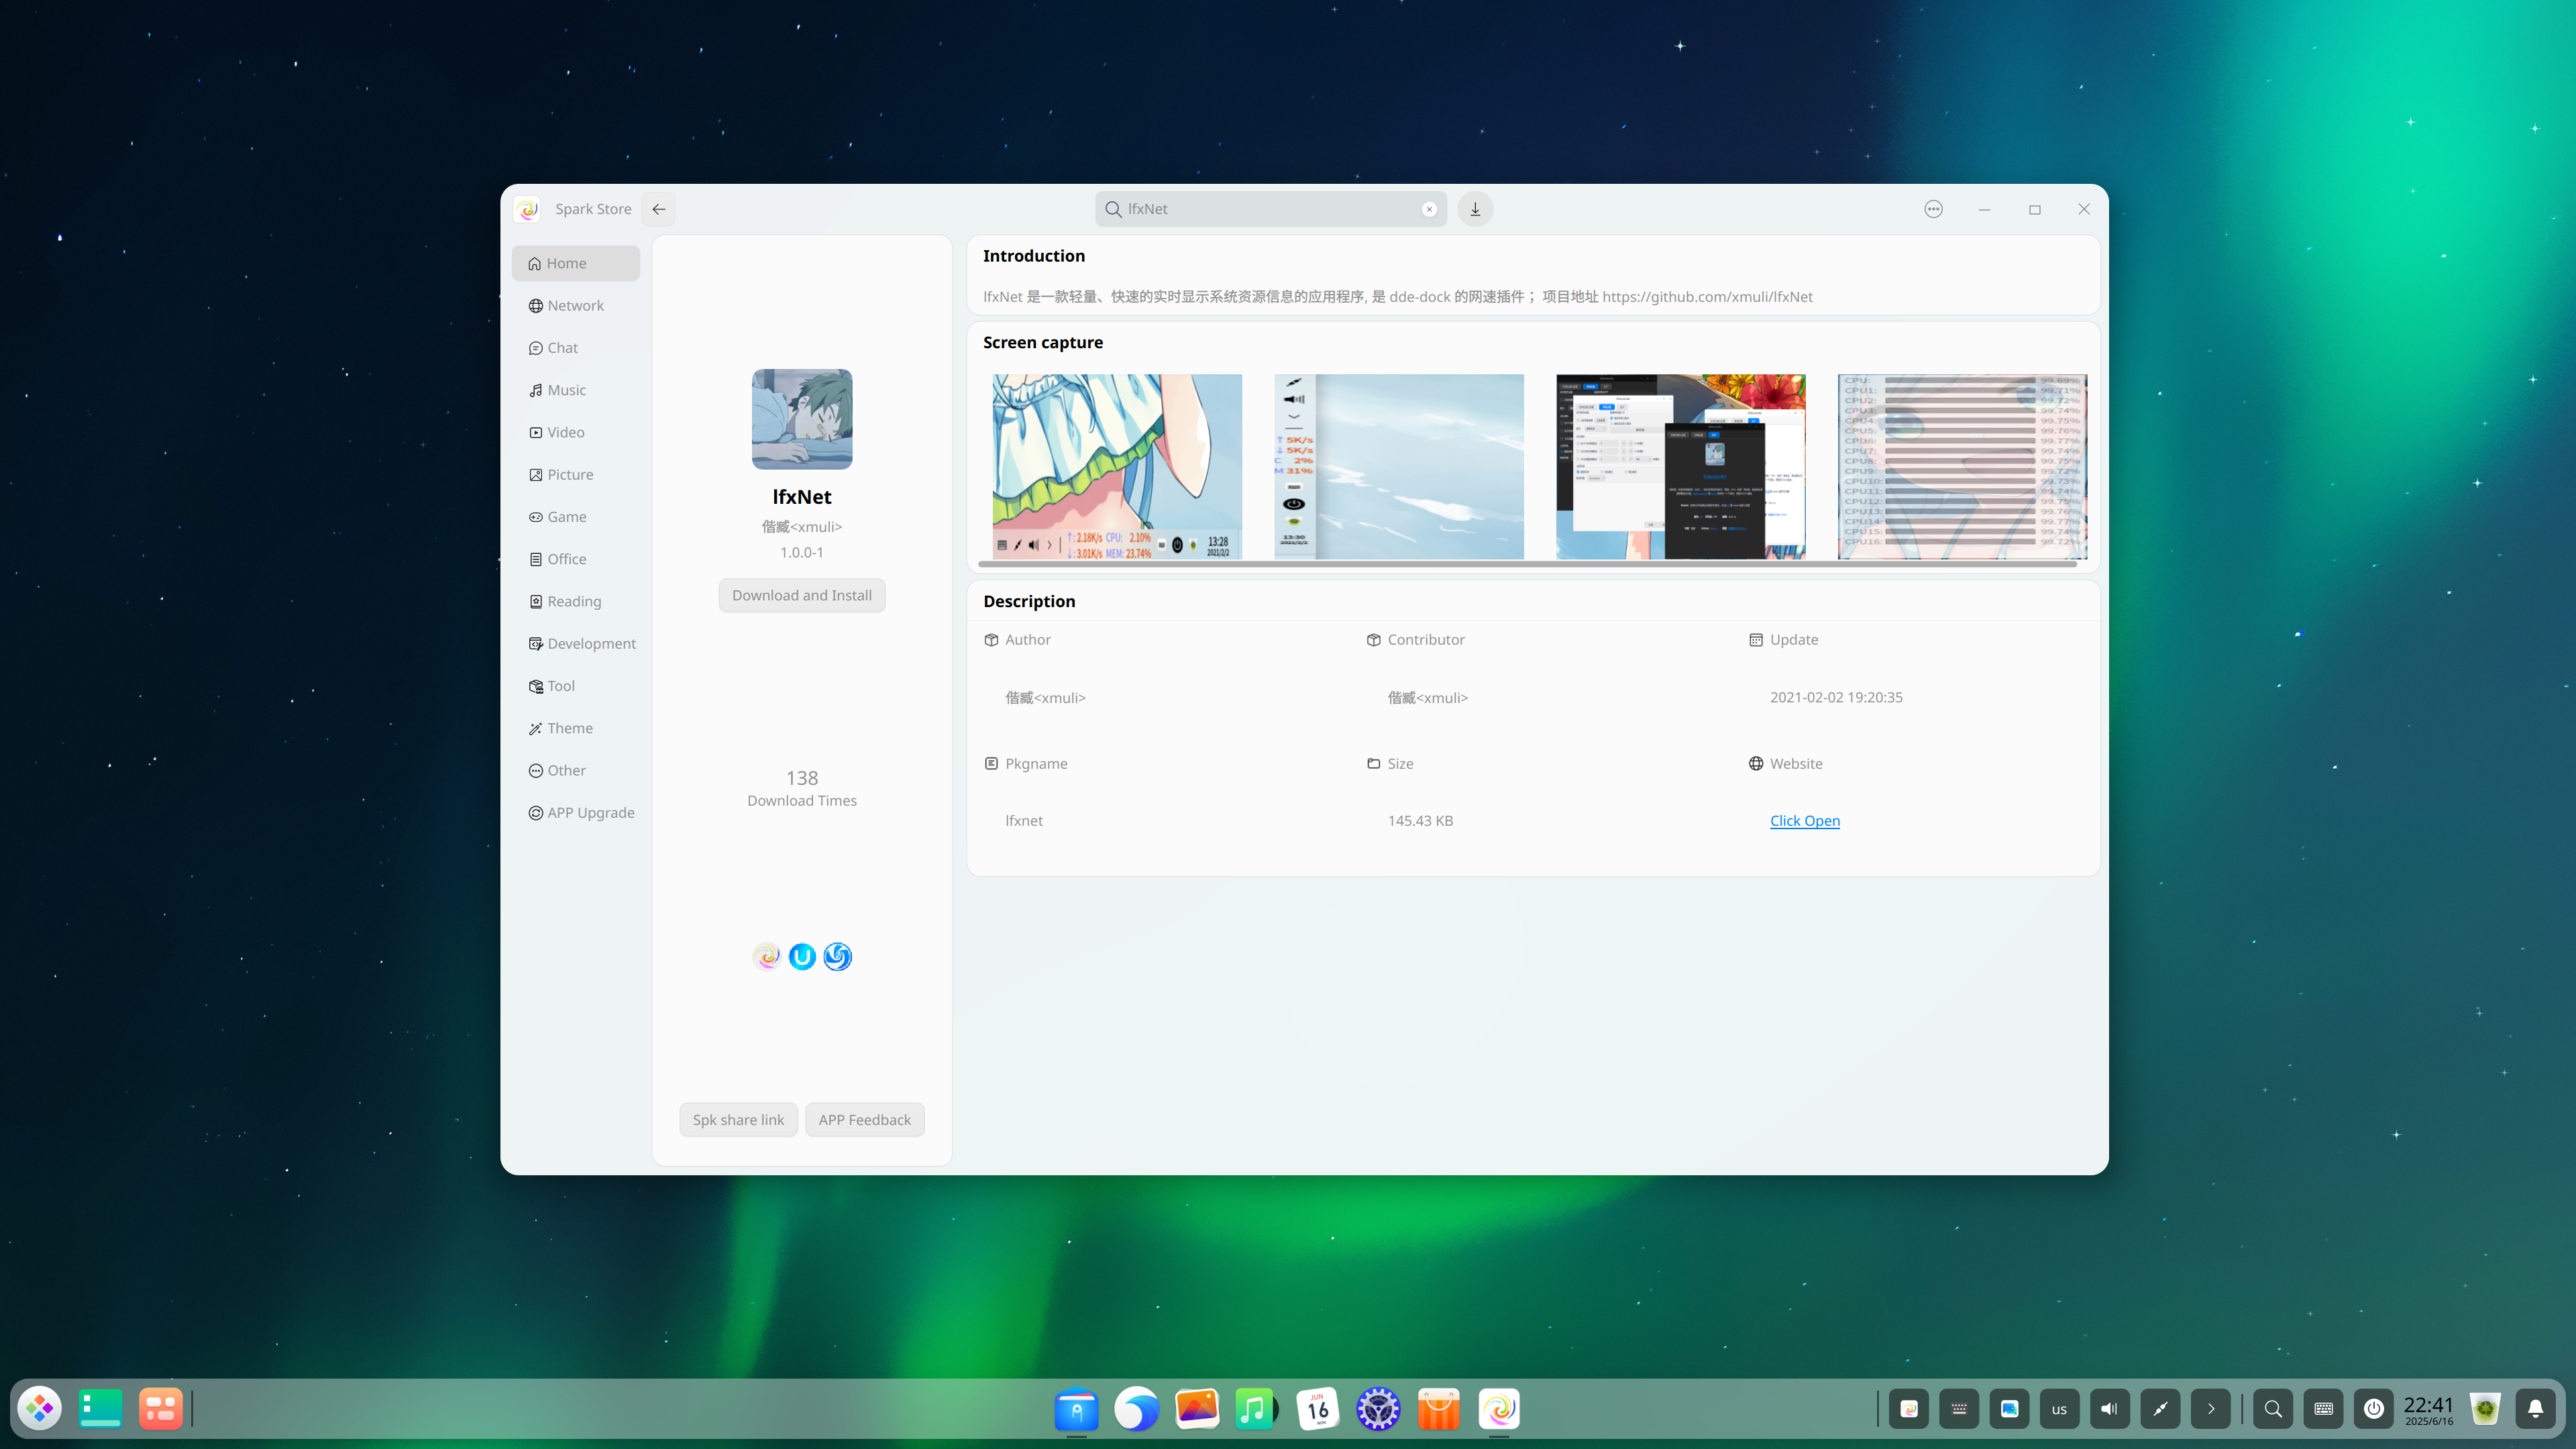
Task: Click the screenshot horizontal scrollbar
Action: pyautogui.click(x=1527, y=564)
